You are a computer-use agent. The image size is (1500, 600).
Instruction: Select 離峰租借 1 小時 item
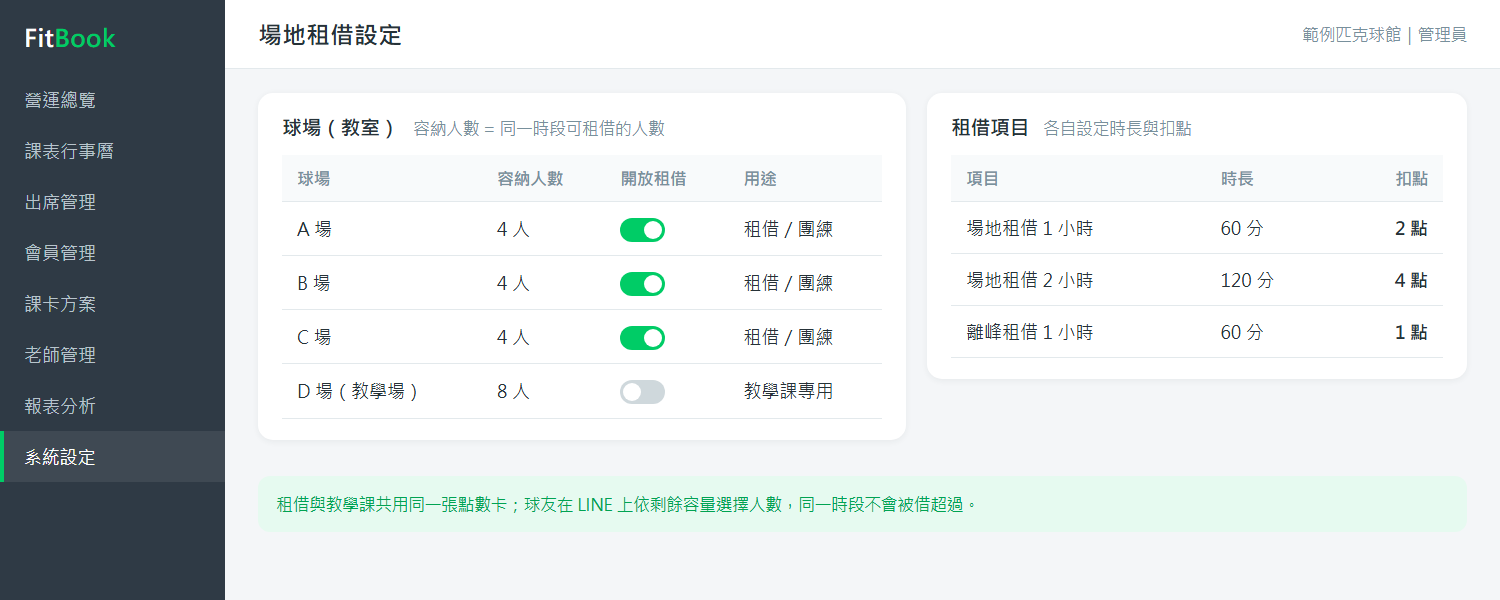pos(1030,333)
